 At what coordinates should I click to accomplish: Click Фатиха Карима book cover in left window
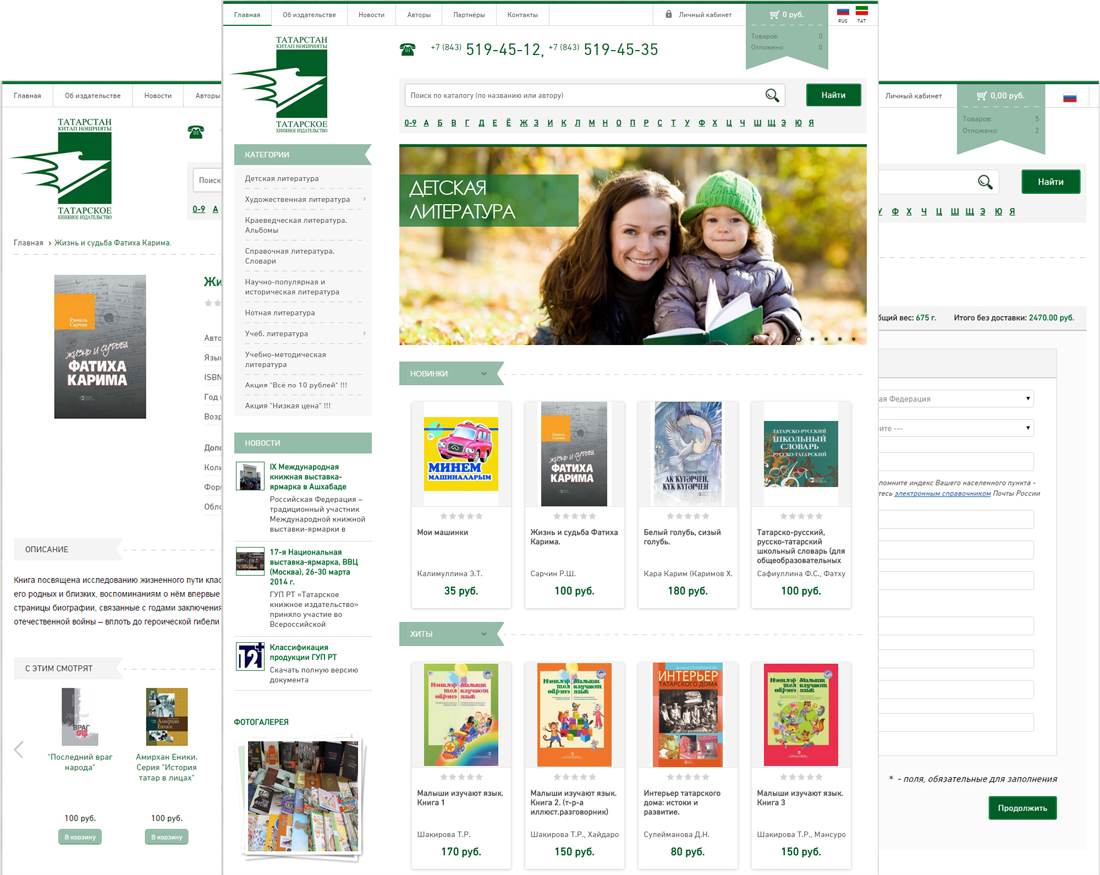(100, 347)
